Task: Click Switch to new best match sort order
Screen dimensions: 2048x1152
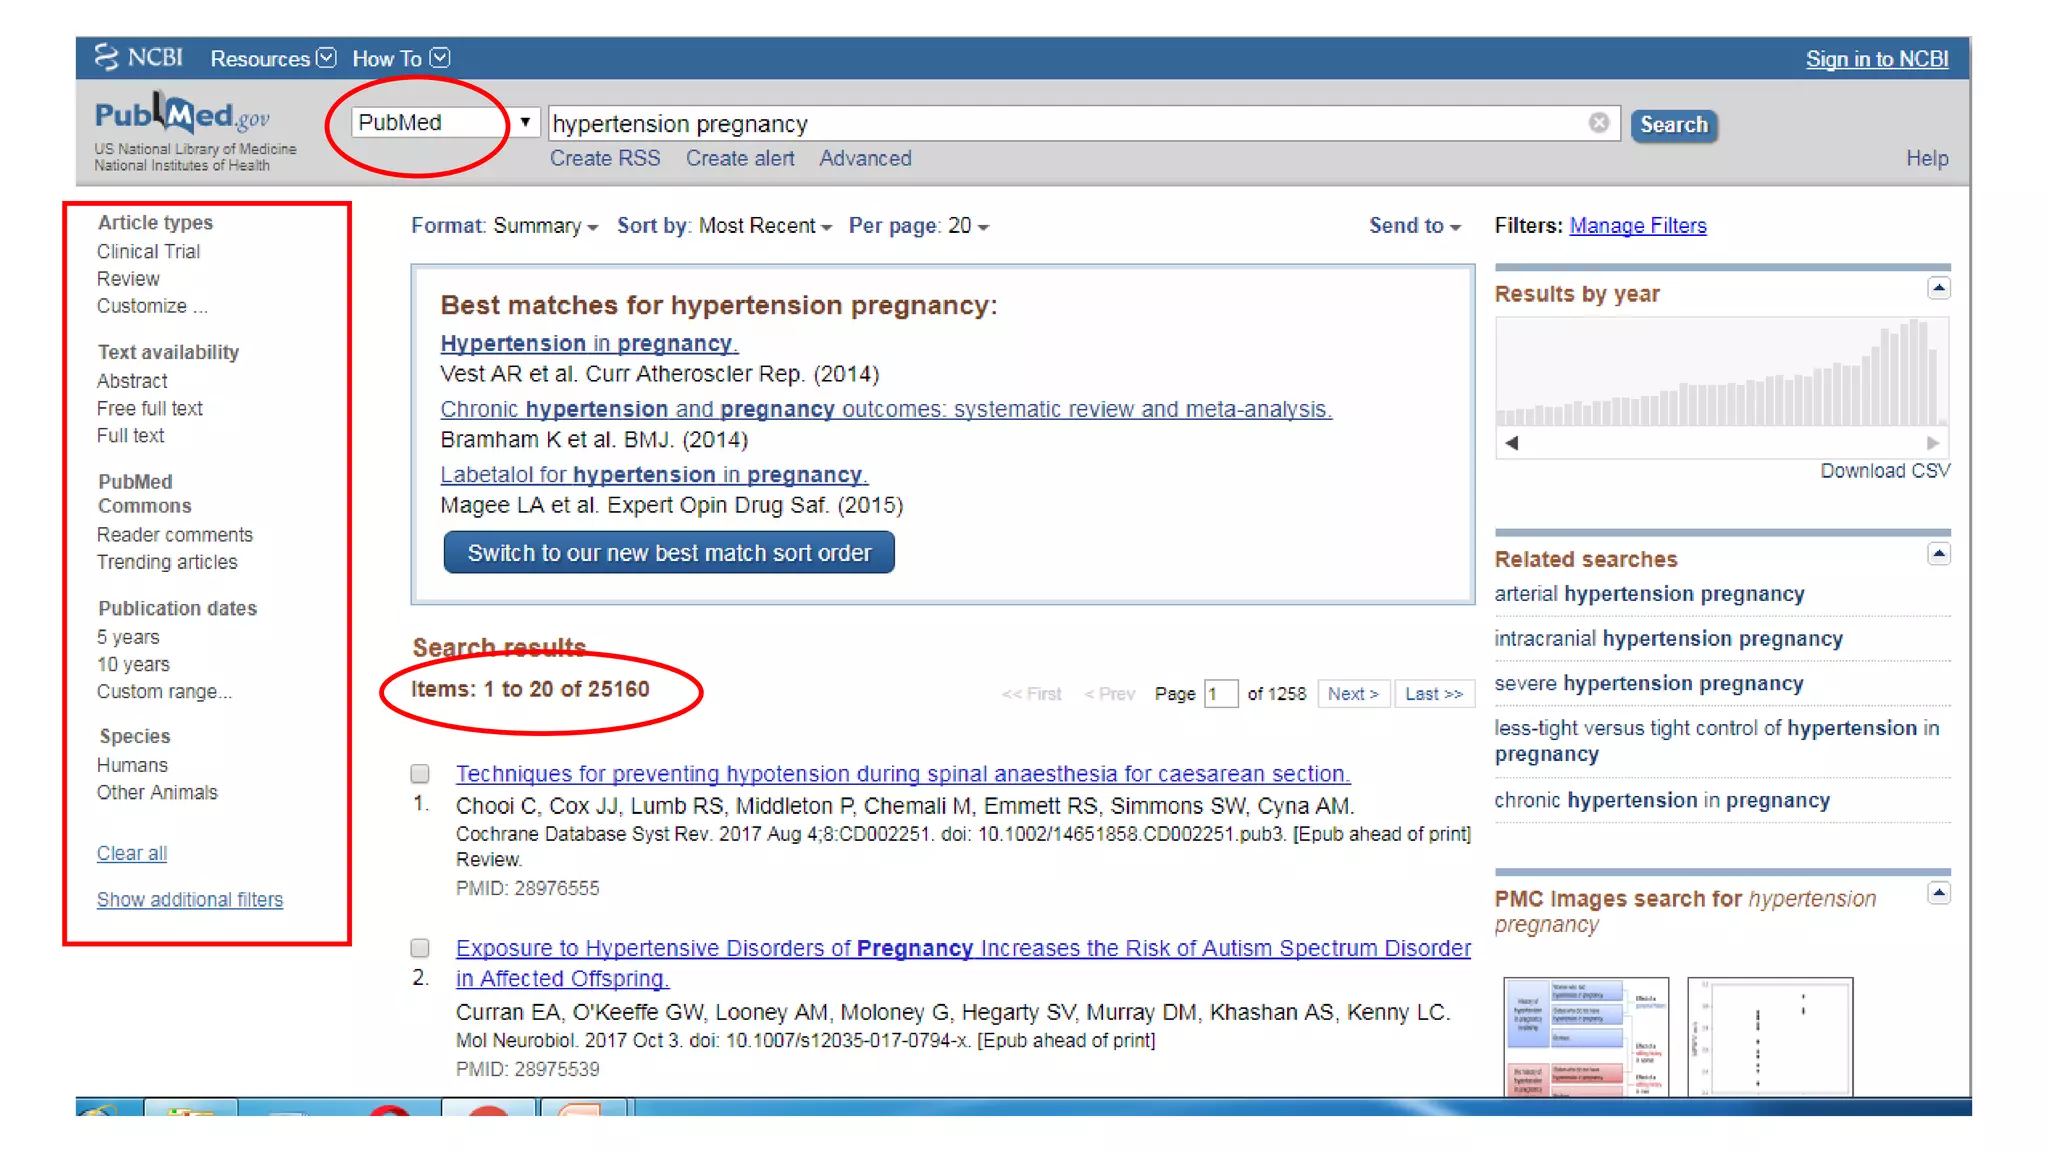Action: pos(669,553)
